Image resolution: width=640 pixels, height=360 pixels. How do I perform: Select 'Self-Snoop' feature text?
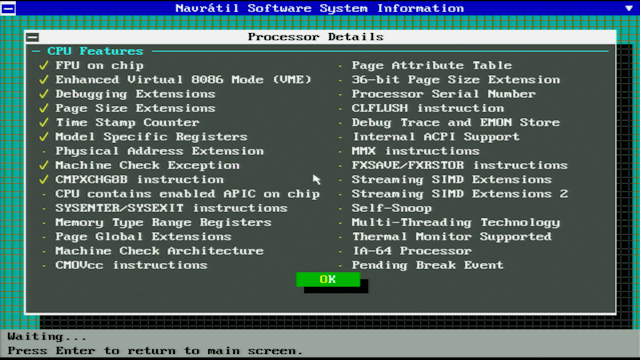tap(392, 208)
